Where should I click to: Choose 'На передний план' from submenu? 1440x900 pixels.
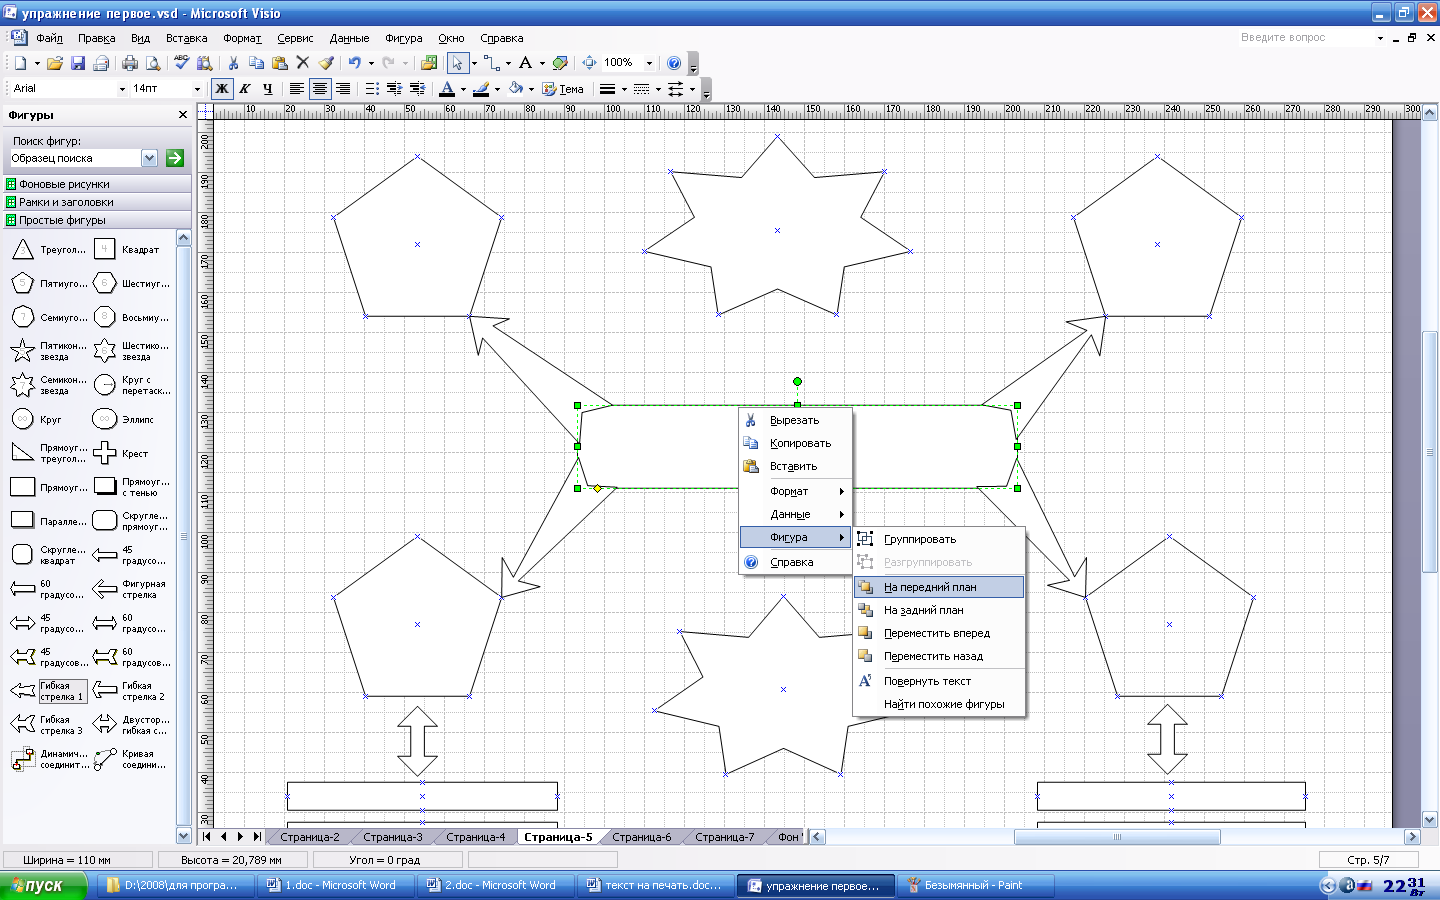point(938,587)
